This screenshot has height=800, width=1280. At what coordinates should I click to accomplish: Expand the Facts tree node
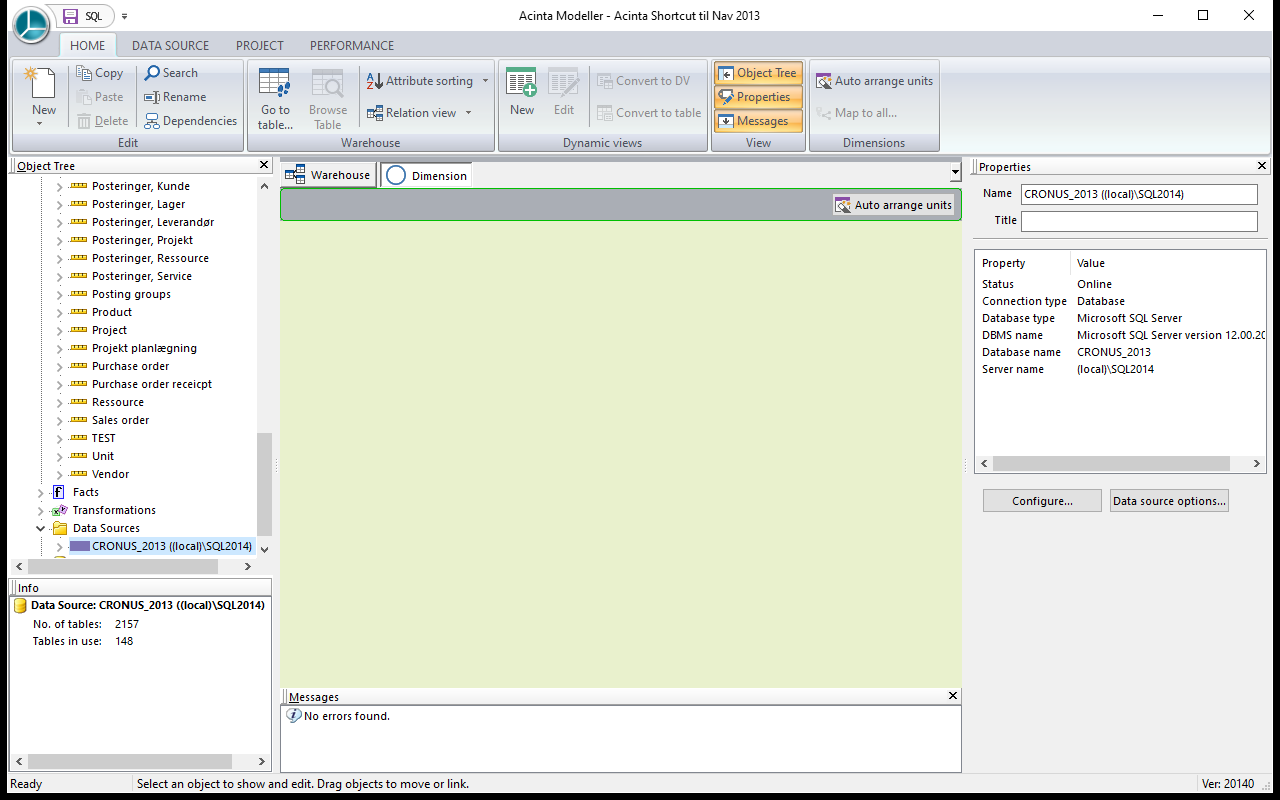click(x=41, y=492)
